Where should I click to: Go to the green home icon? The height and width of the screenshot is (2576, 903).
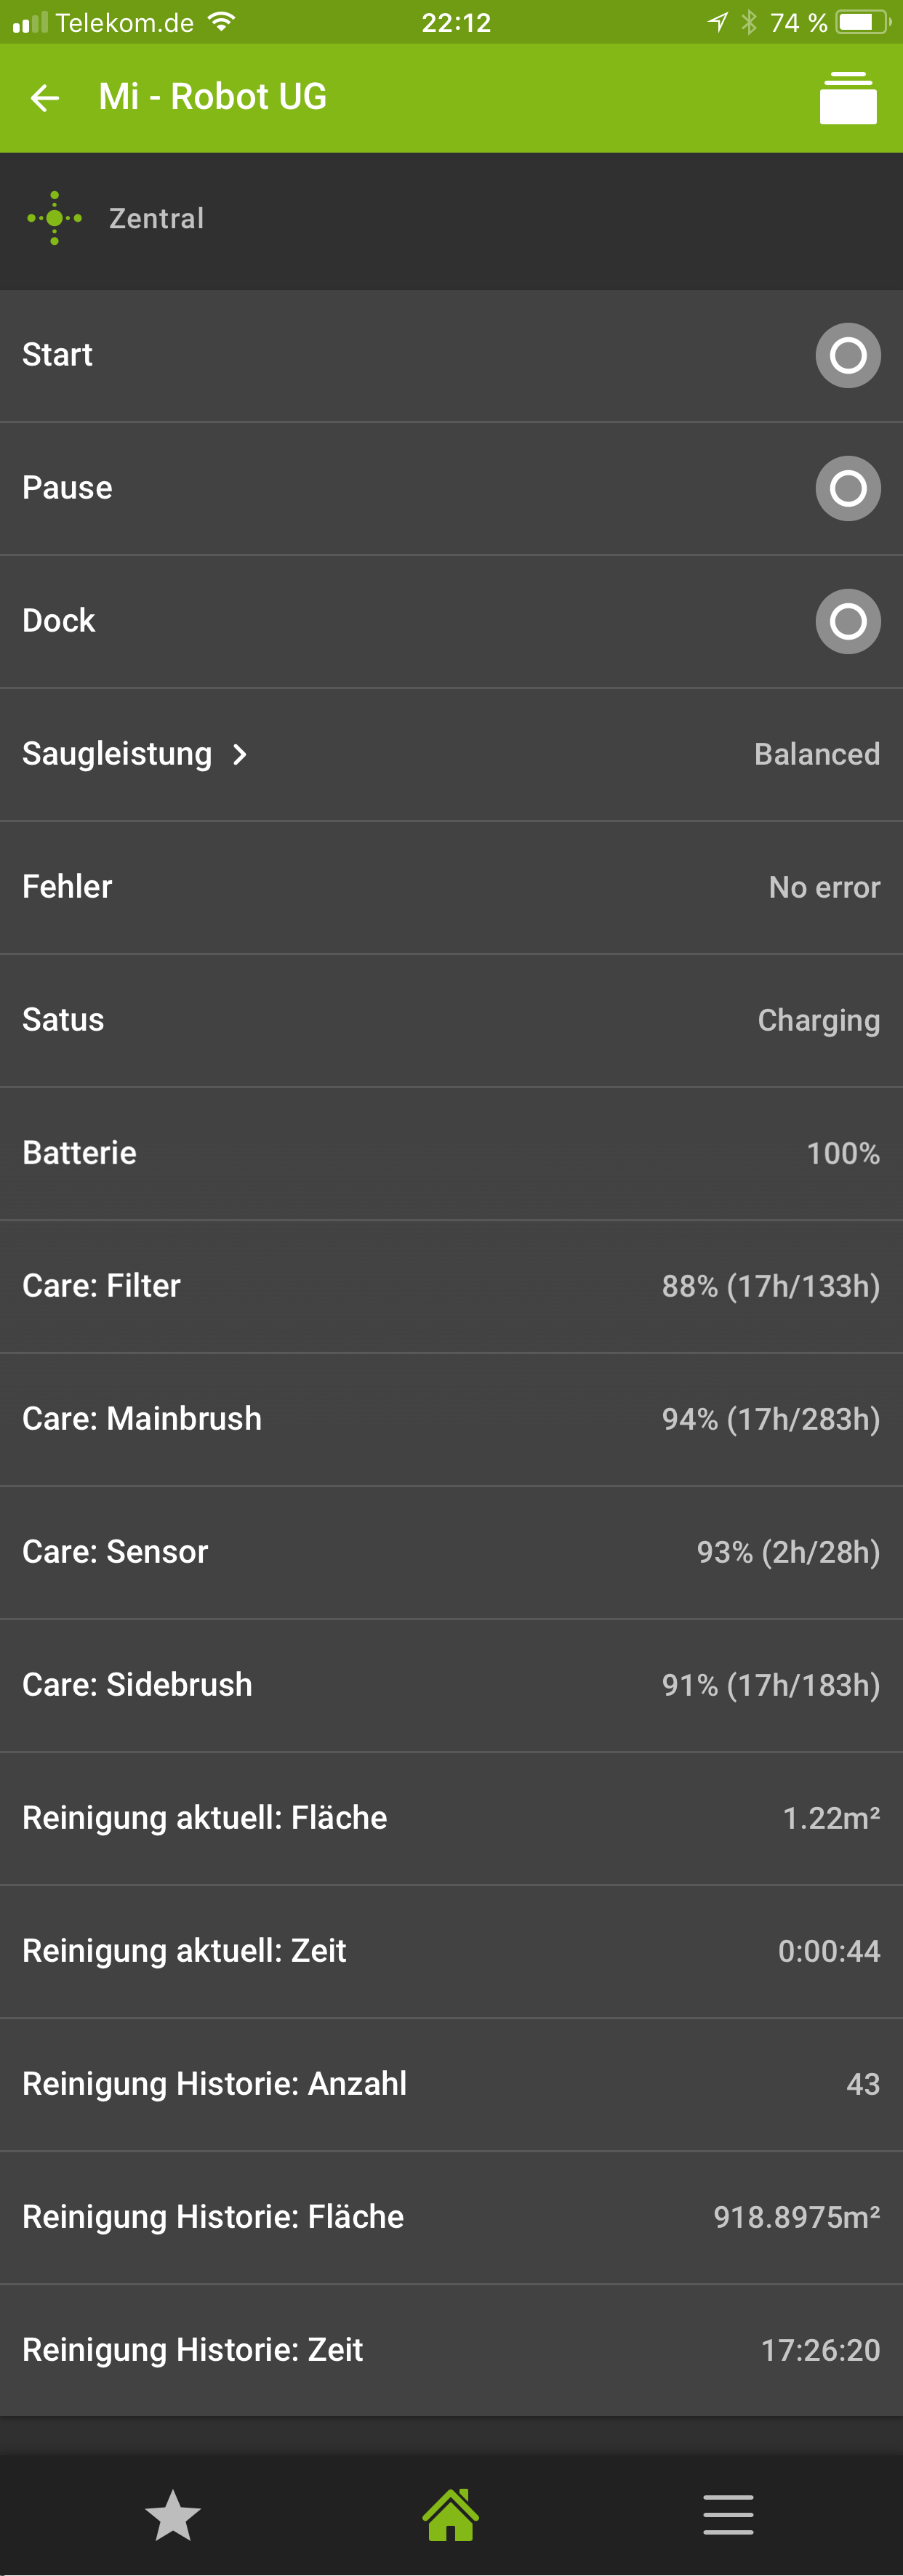(x=451, y=2514)
